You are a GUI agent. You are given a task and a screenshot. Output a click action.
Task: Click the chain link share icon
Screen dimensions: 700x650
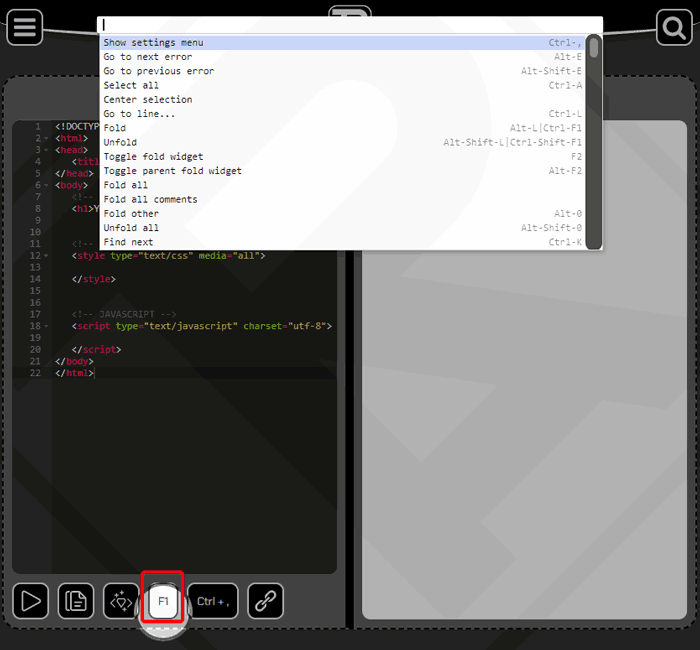coord(265,601)
